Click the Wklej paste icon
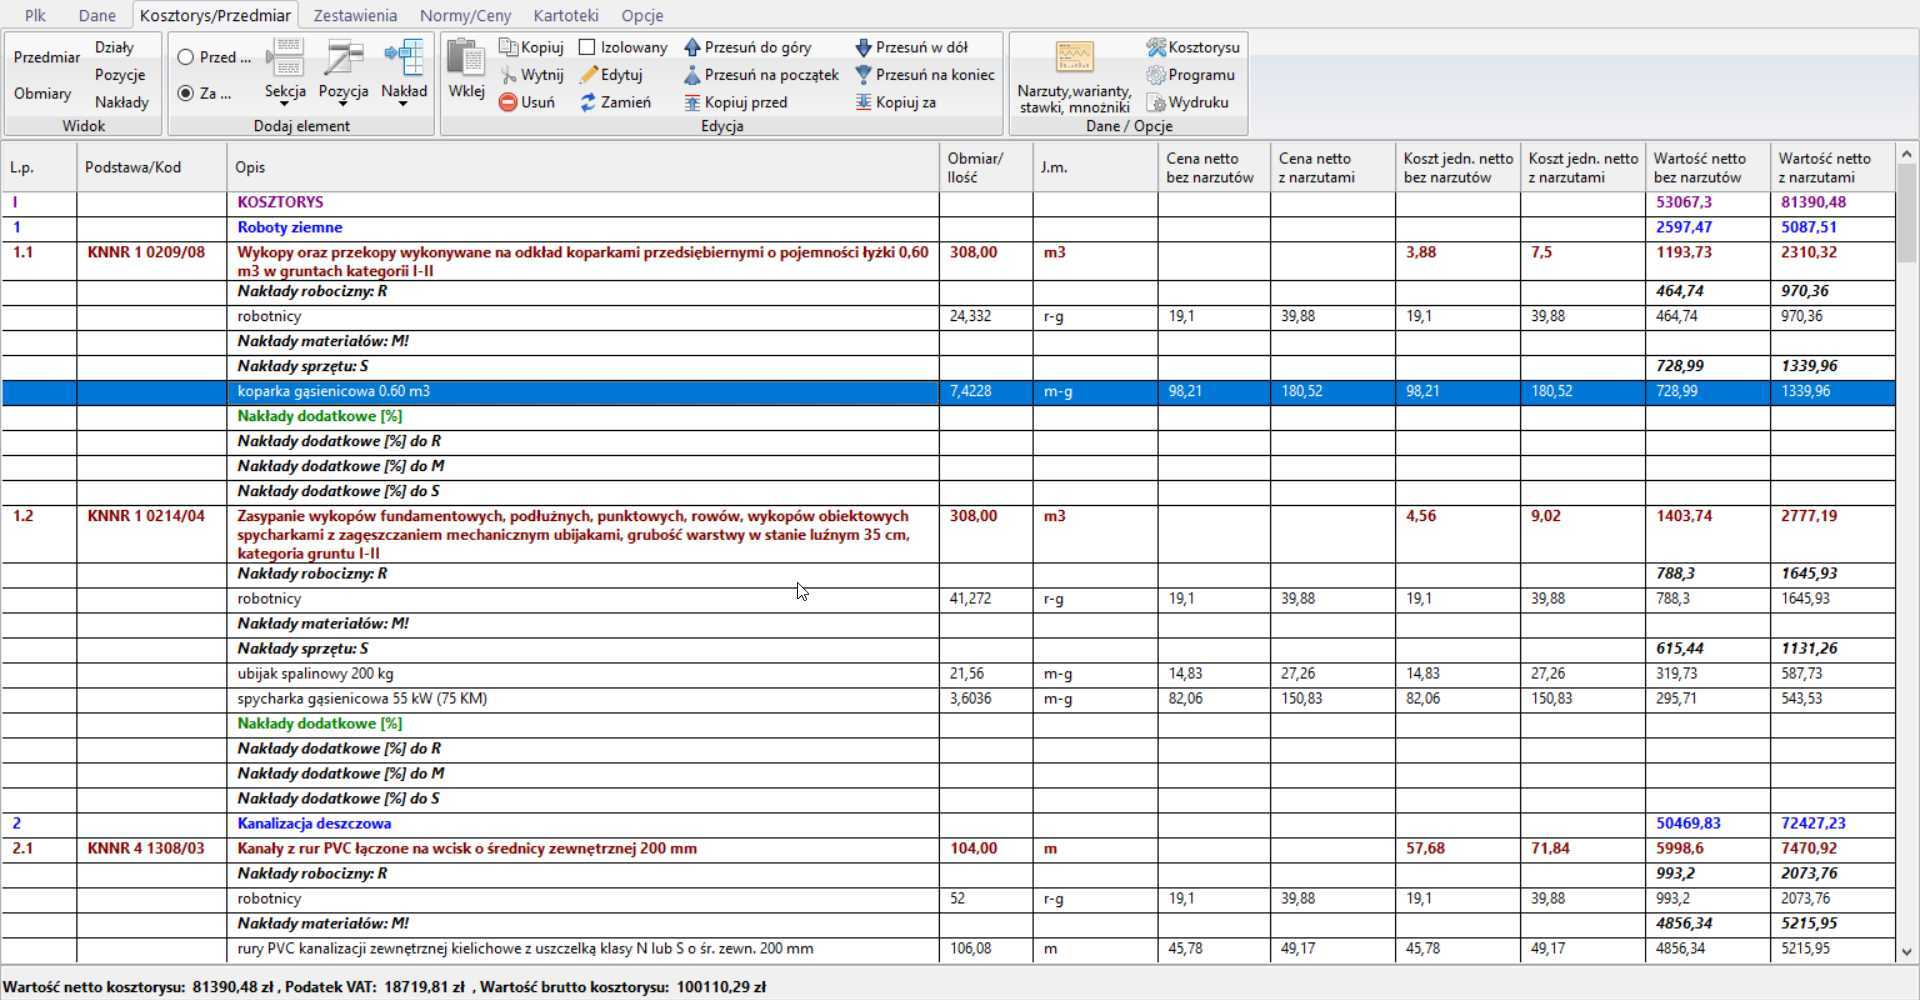The width and height of the screenshot is (1920, 1000). click(x=465, y=58)
